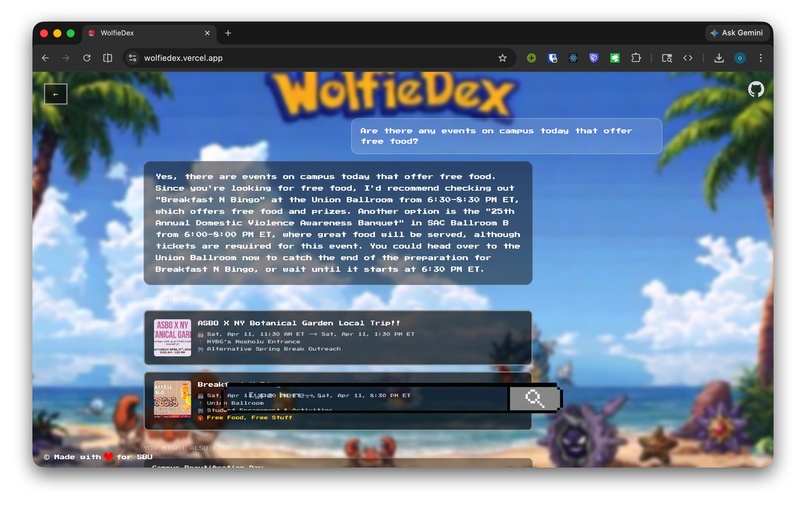Click the purple shield blocker extension
The image size is (806, 511).
pyautogui.click(x=594, y=58)
